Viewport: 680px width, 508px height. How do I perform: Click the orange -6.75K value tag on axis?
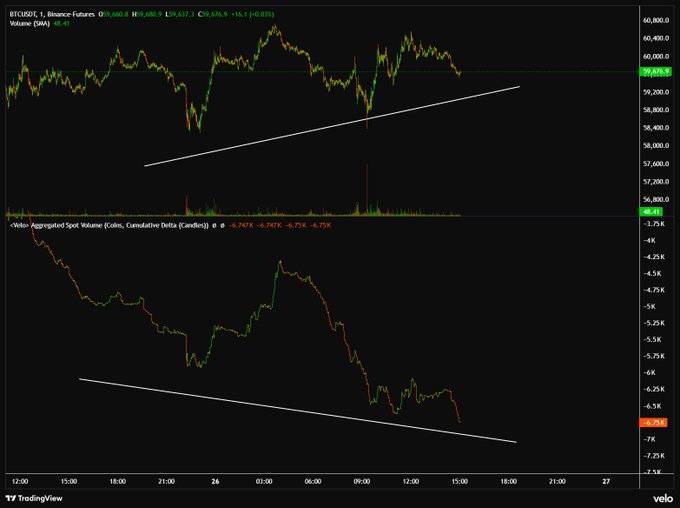pyautogui.click(x=653, y=423)
